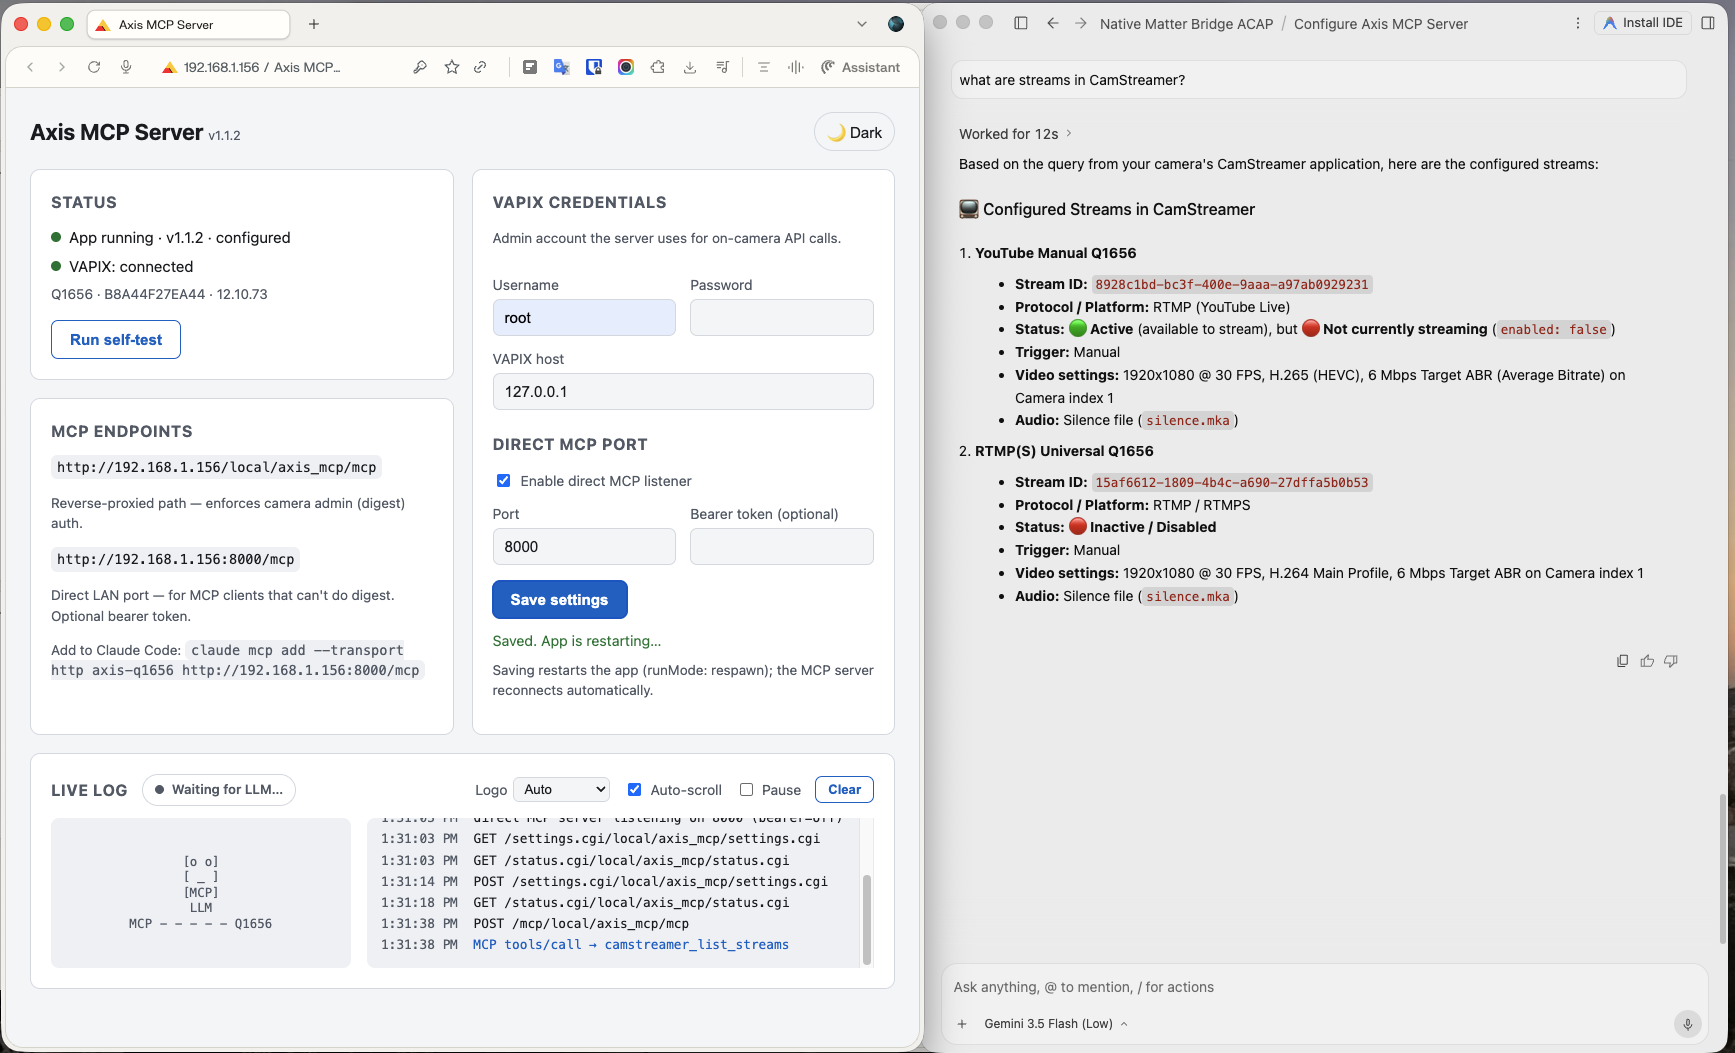Open the browser profile avatar

[x=896, y=24]
